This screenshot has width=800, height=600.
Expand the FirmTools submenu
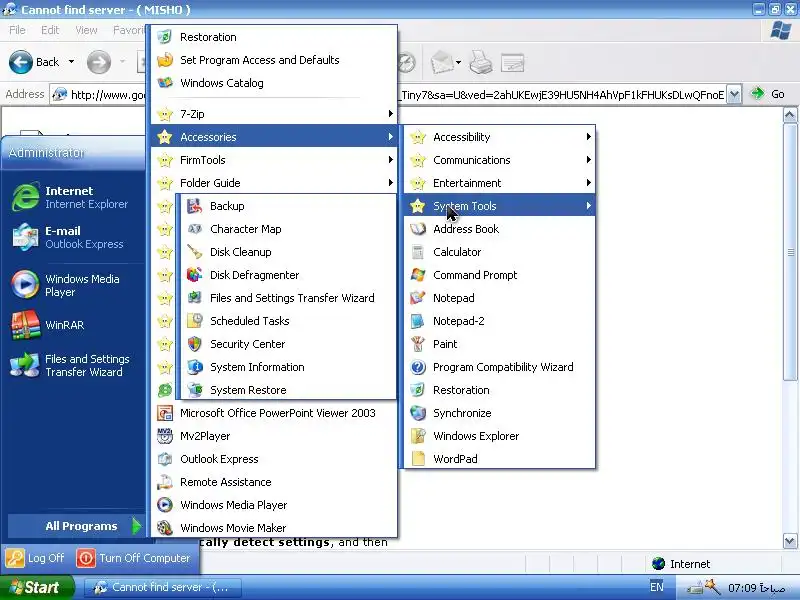[x=274, y=160]
